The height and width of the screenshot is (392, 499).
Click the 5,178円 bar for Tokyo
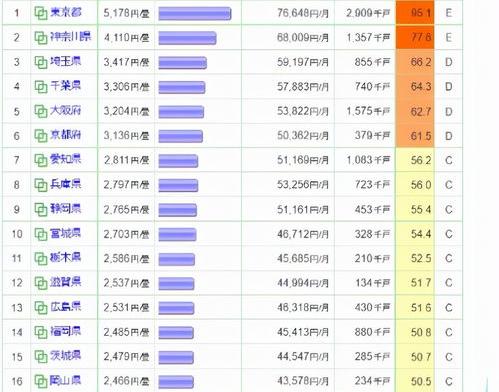coord(195,14)
